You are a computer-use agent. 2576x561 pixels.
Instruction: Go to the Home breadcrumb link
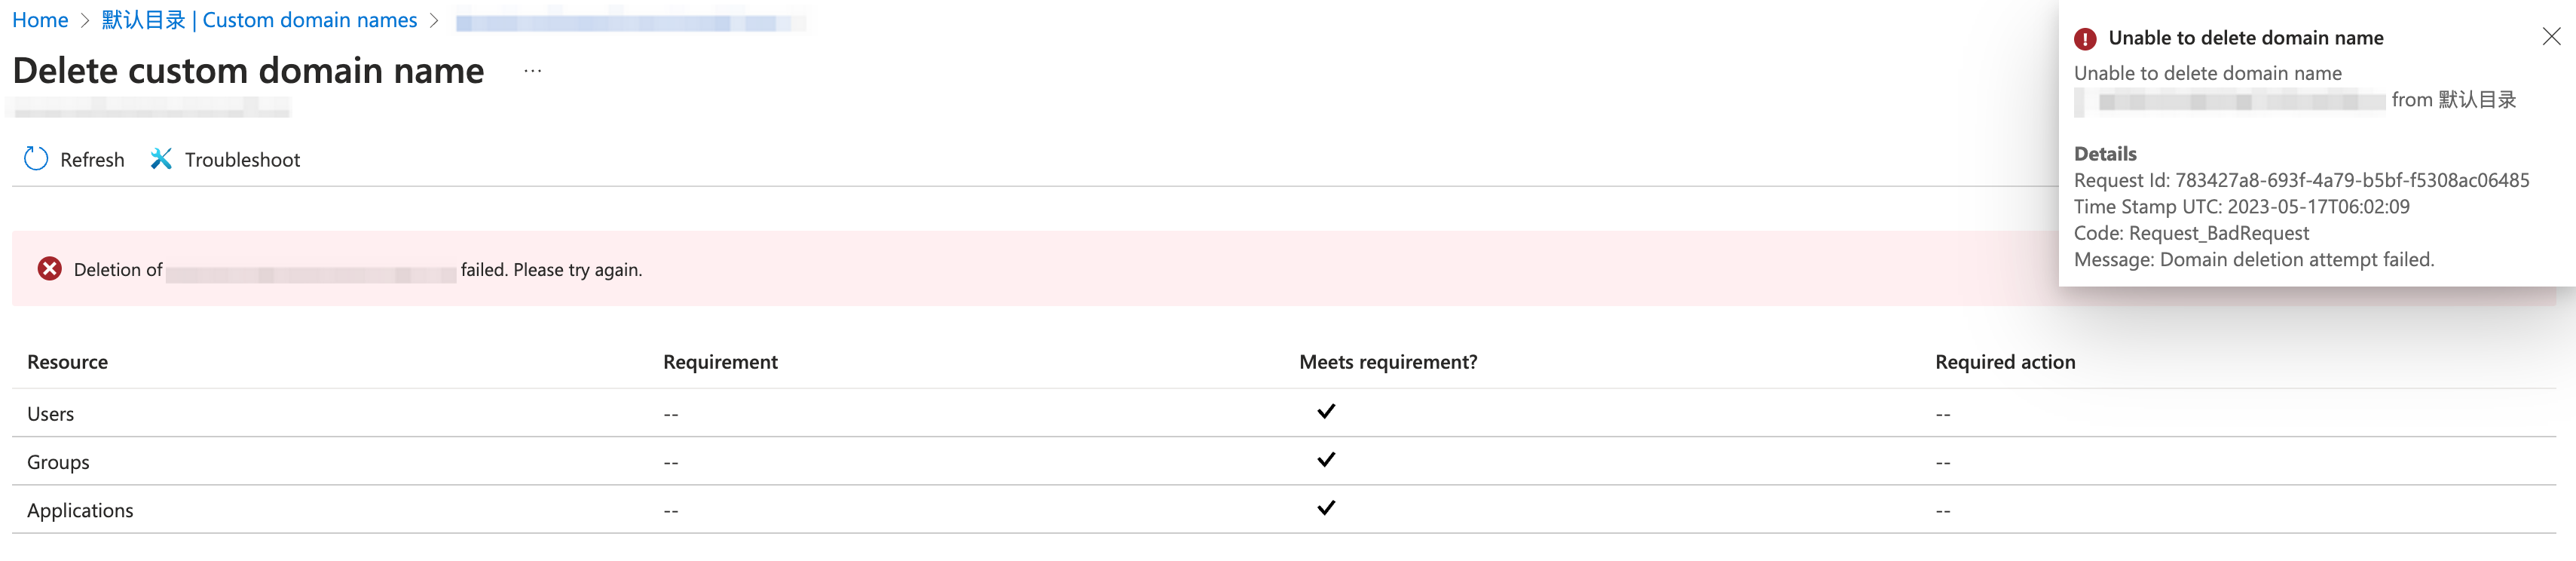[x=40, y=20]
